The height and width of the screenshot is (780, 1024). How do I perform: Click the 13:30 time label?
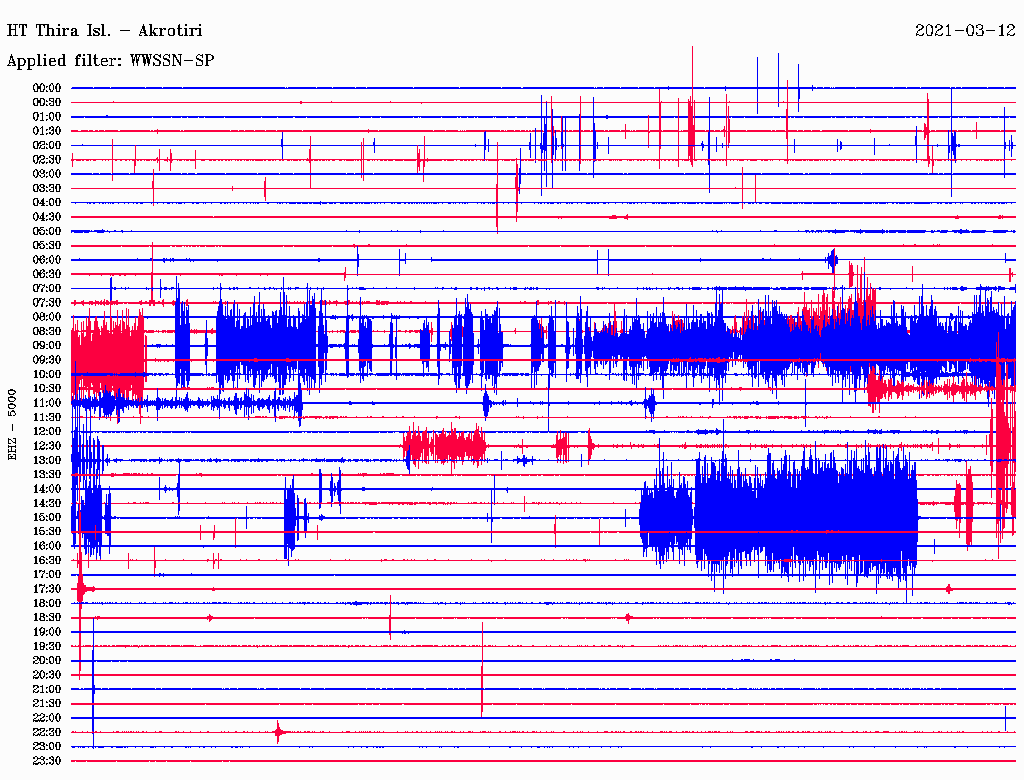click(x=47, y=474)
